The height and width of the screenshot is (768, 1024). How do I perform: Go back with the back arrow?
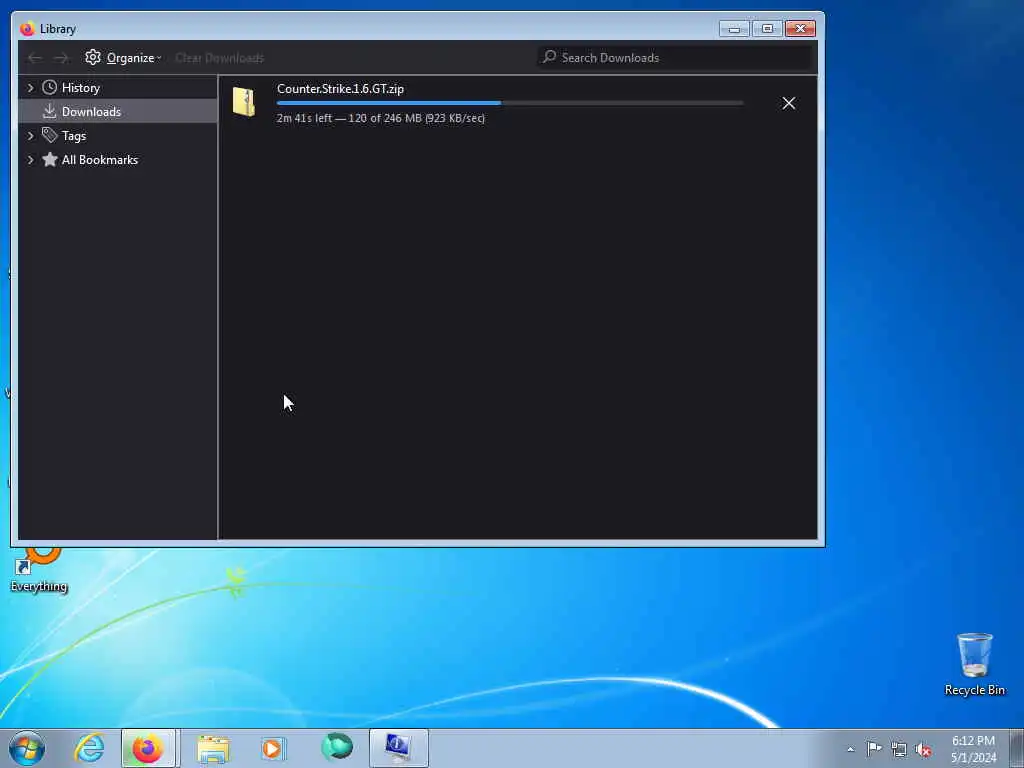(35, 58)
